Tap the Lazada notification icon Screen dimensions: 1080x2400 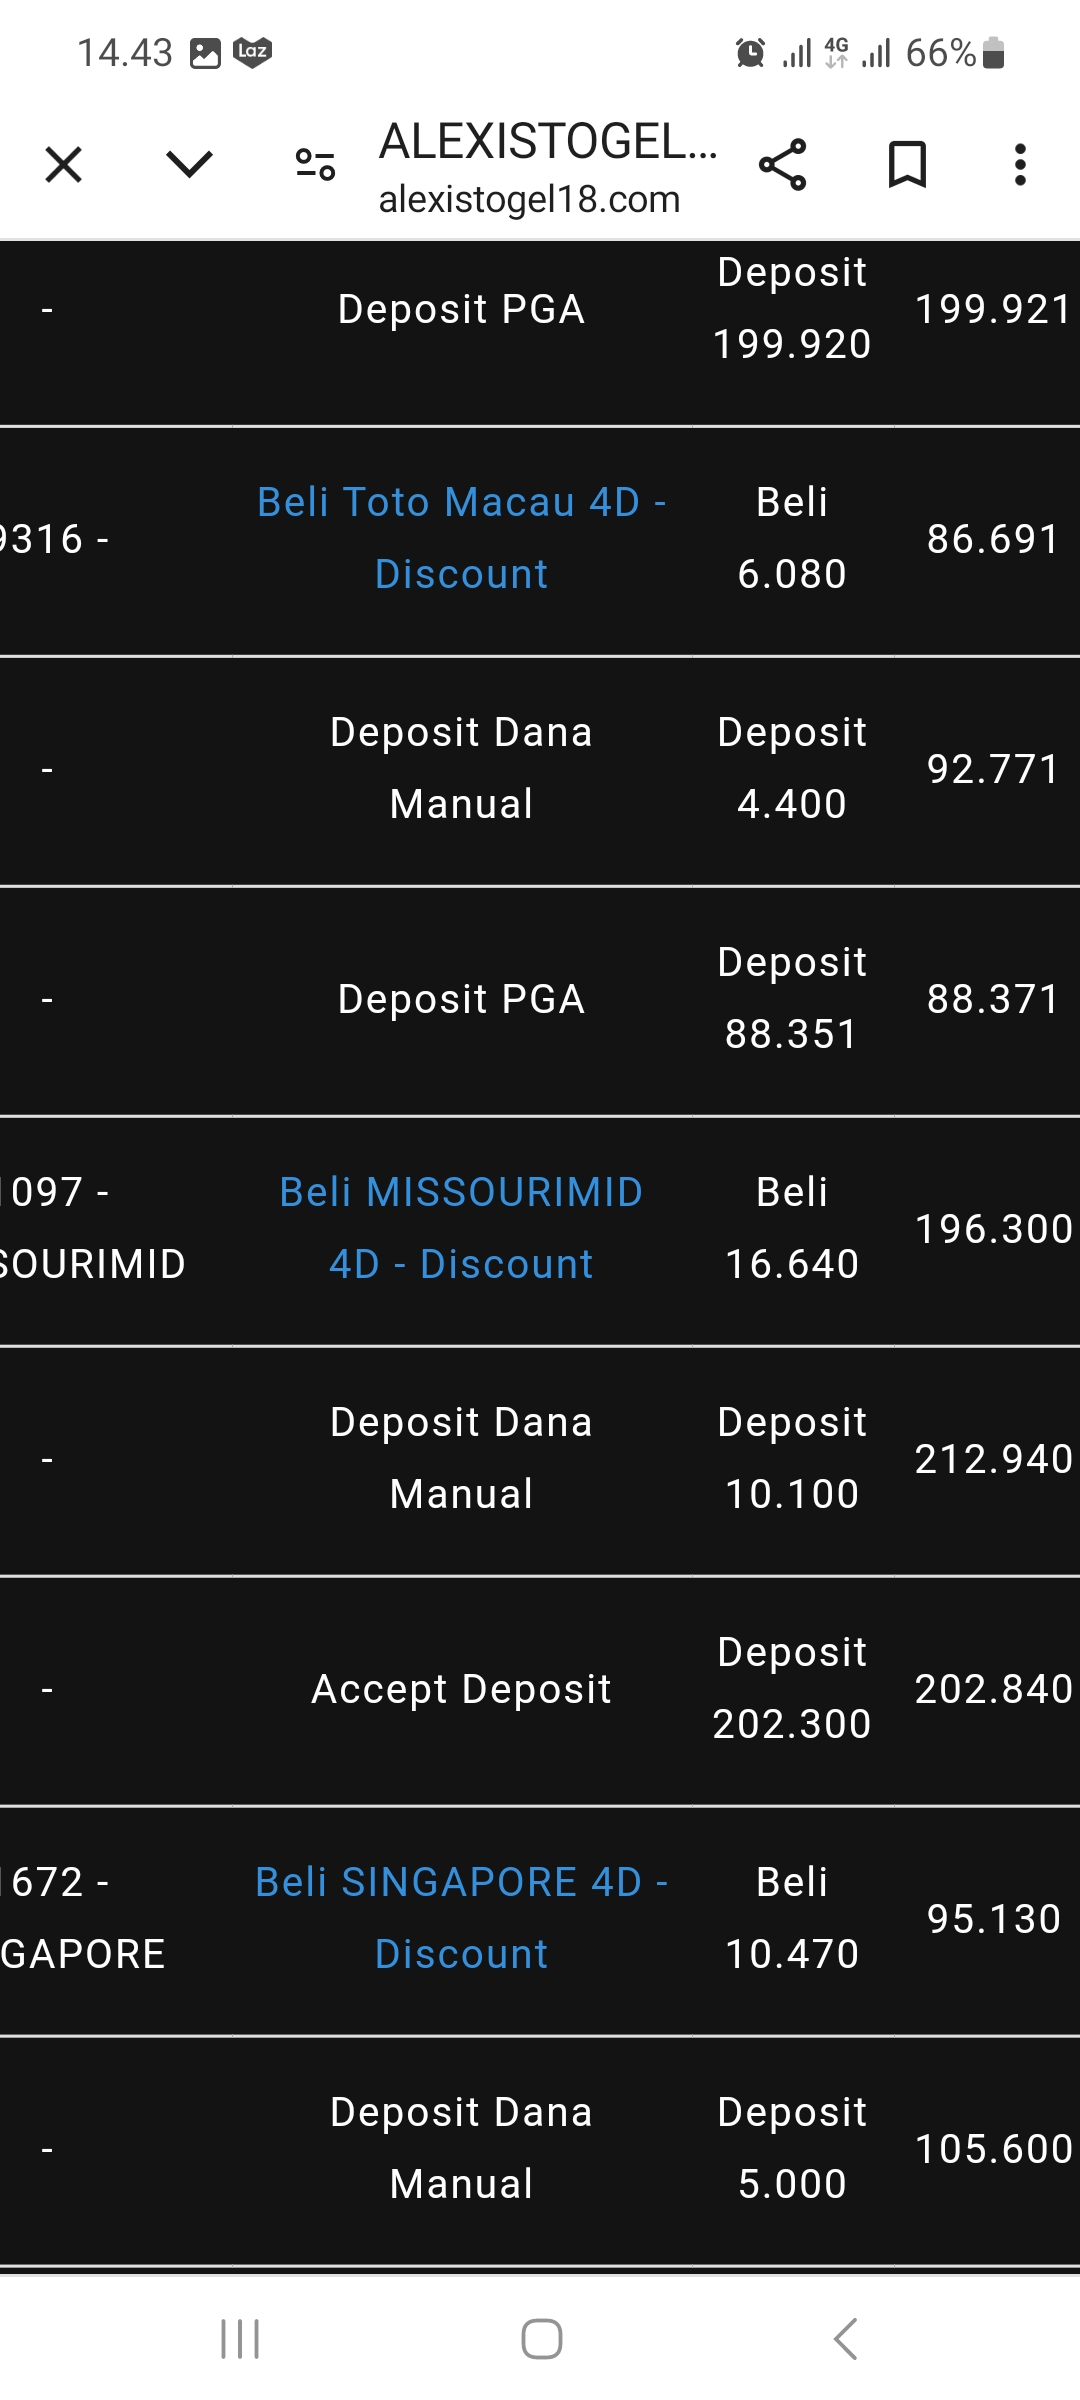coord(252,52)
